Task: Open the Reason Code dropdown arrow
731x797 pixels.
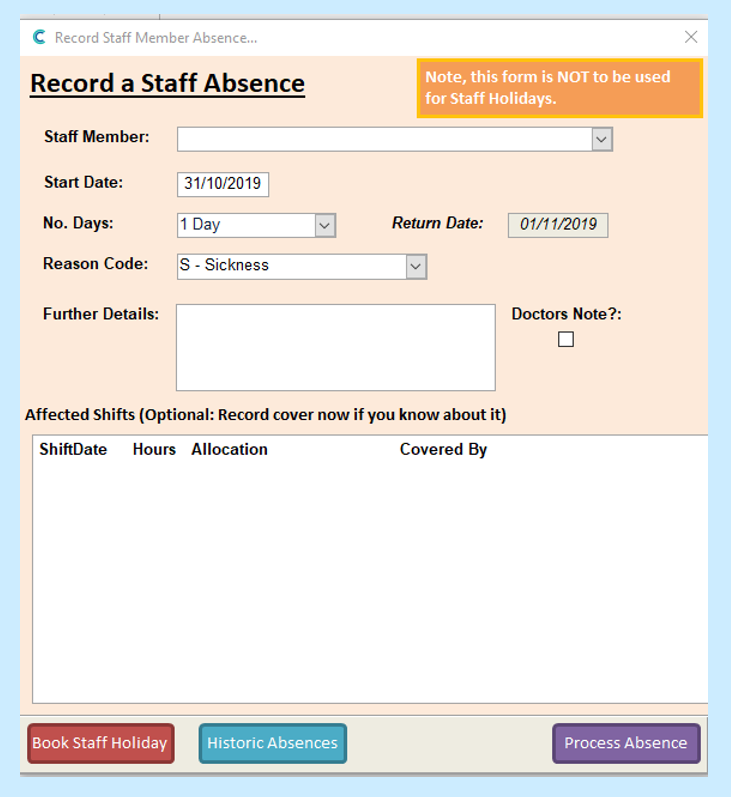Action: [x=416, y=266]
